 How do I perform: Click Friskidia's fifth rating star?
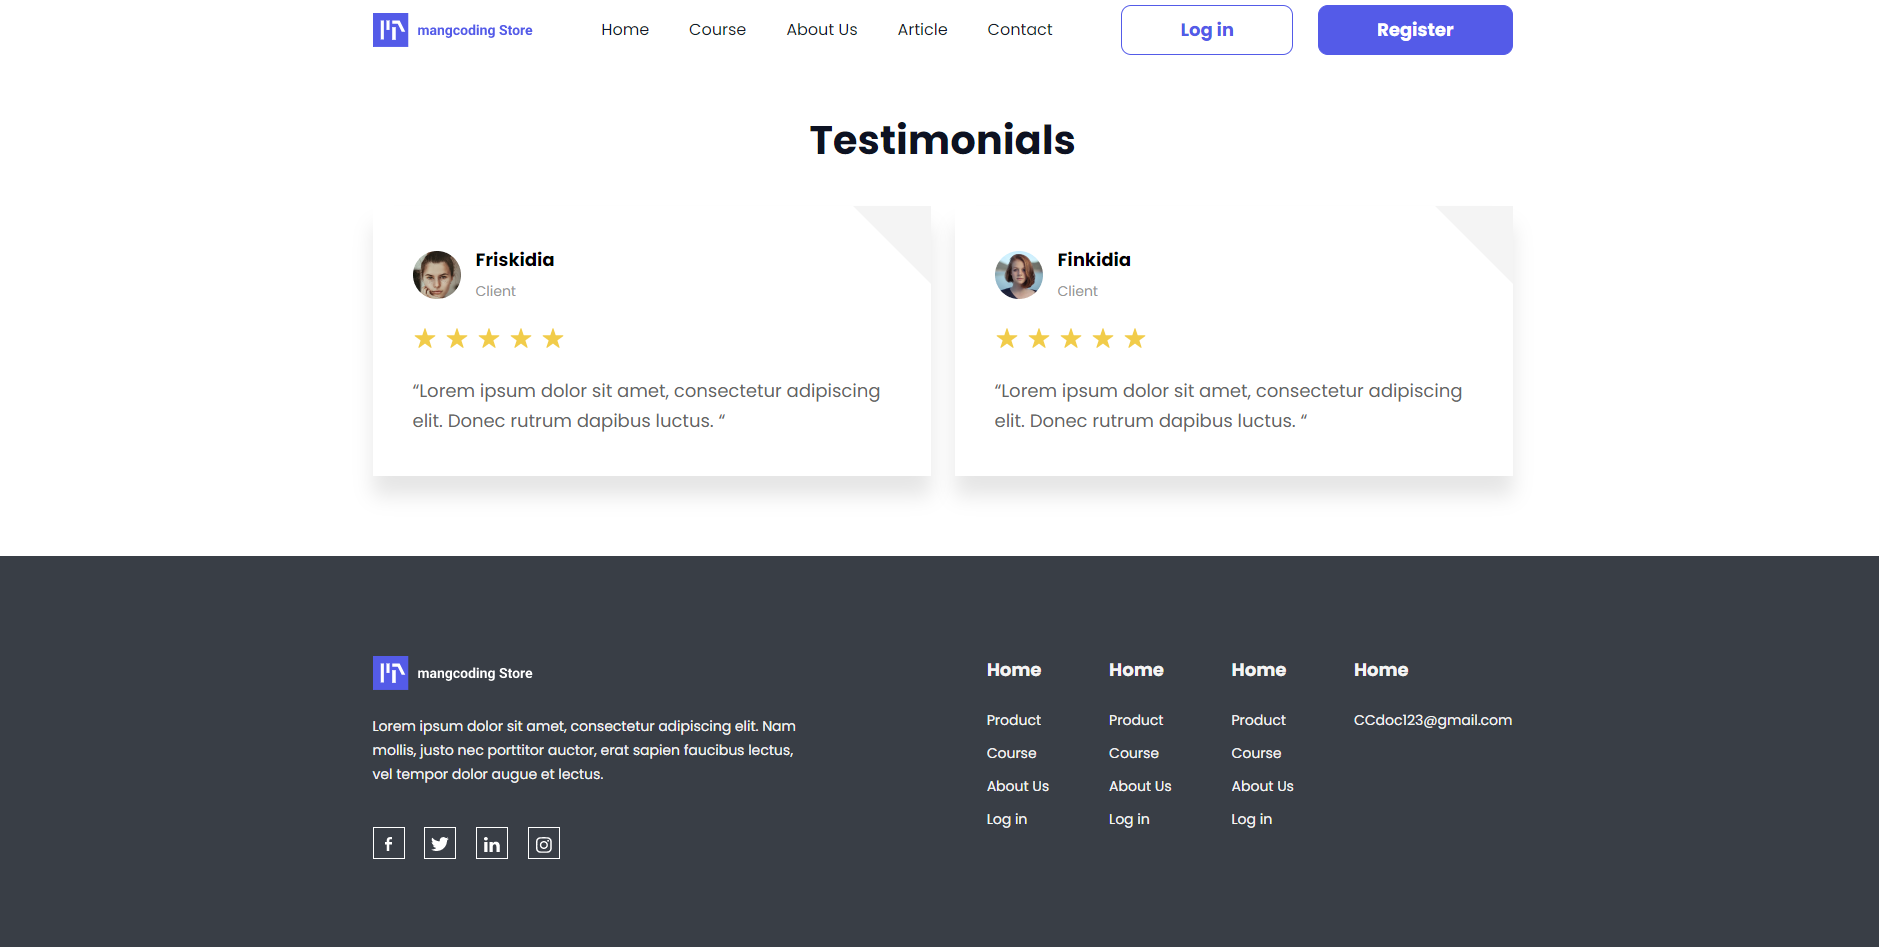coord(553,339)
